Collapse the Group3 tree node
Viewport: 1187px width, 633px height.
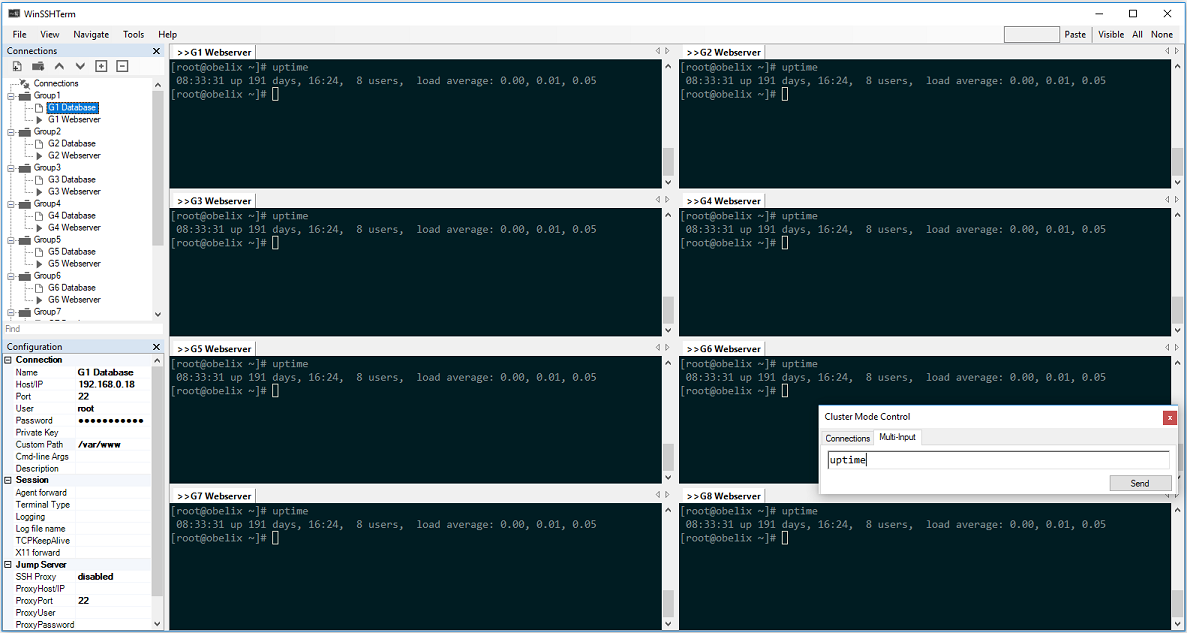[x=11, y=168]
